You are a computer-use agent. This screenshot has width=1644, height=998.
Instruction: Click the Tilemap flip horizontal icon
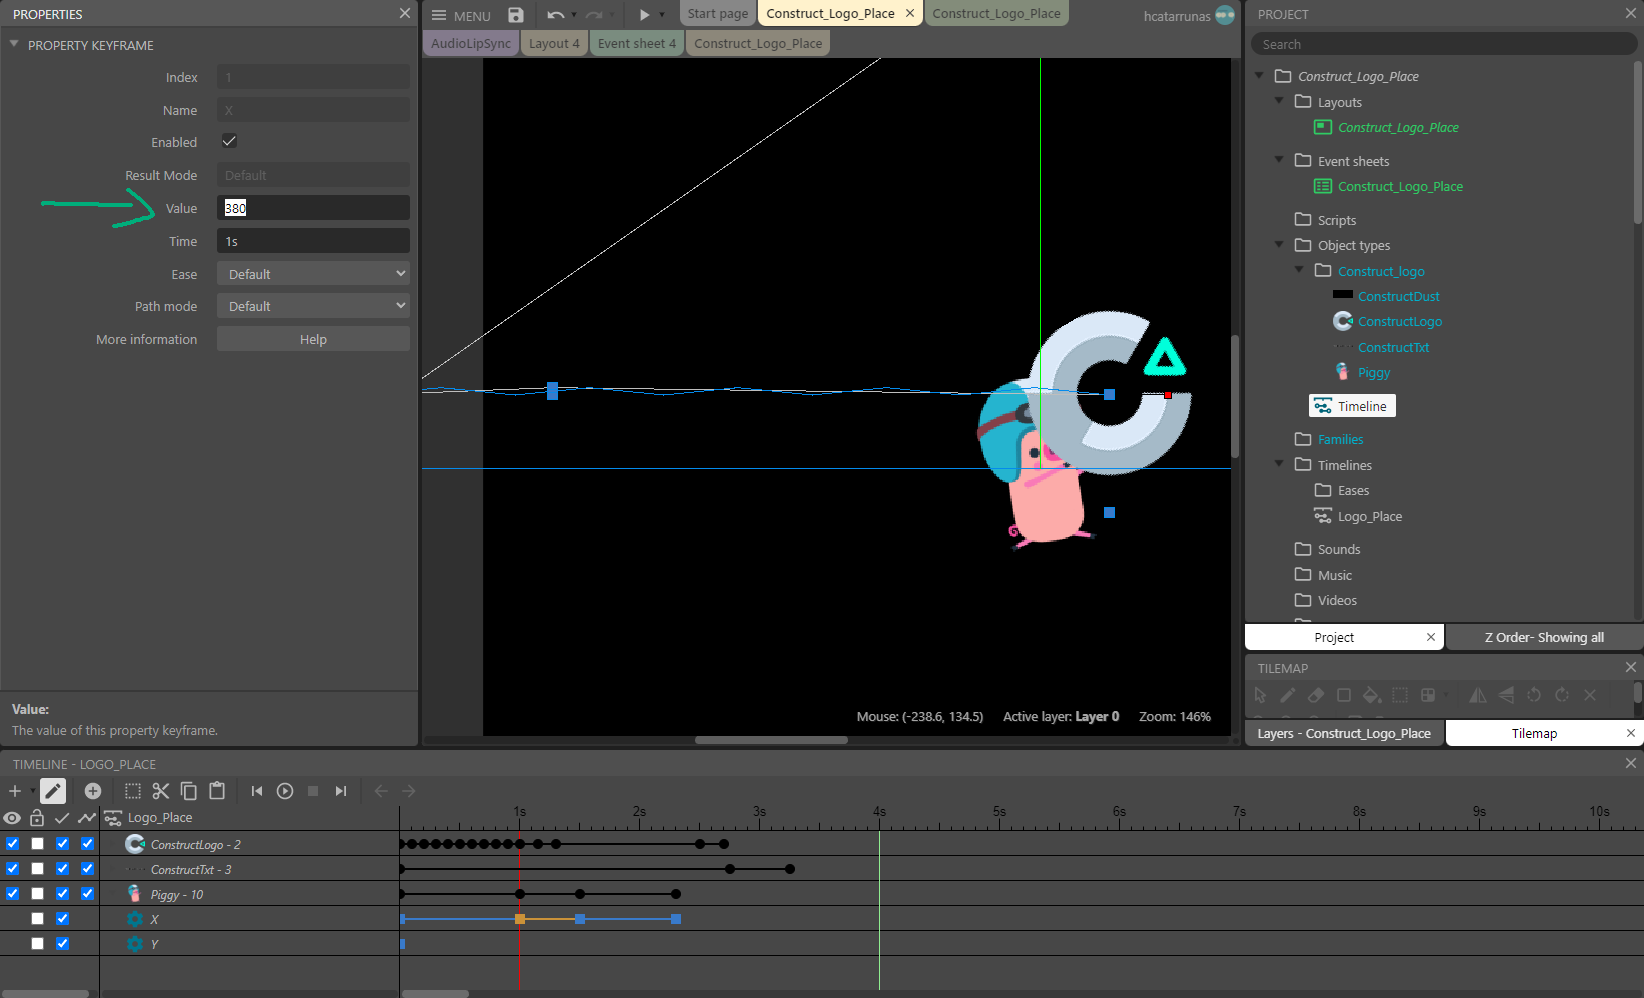pos(1478,695)
